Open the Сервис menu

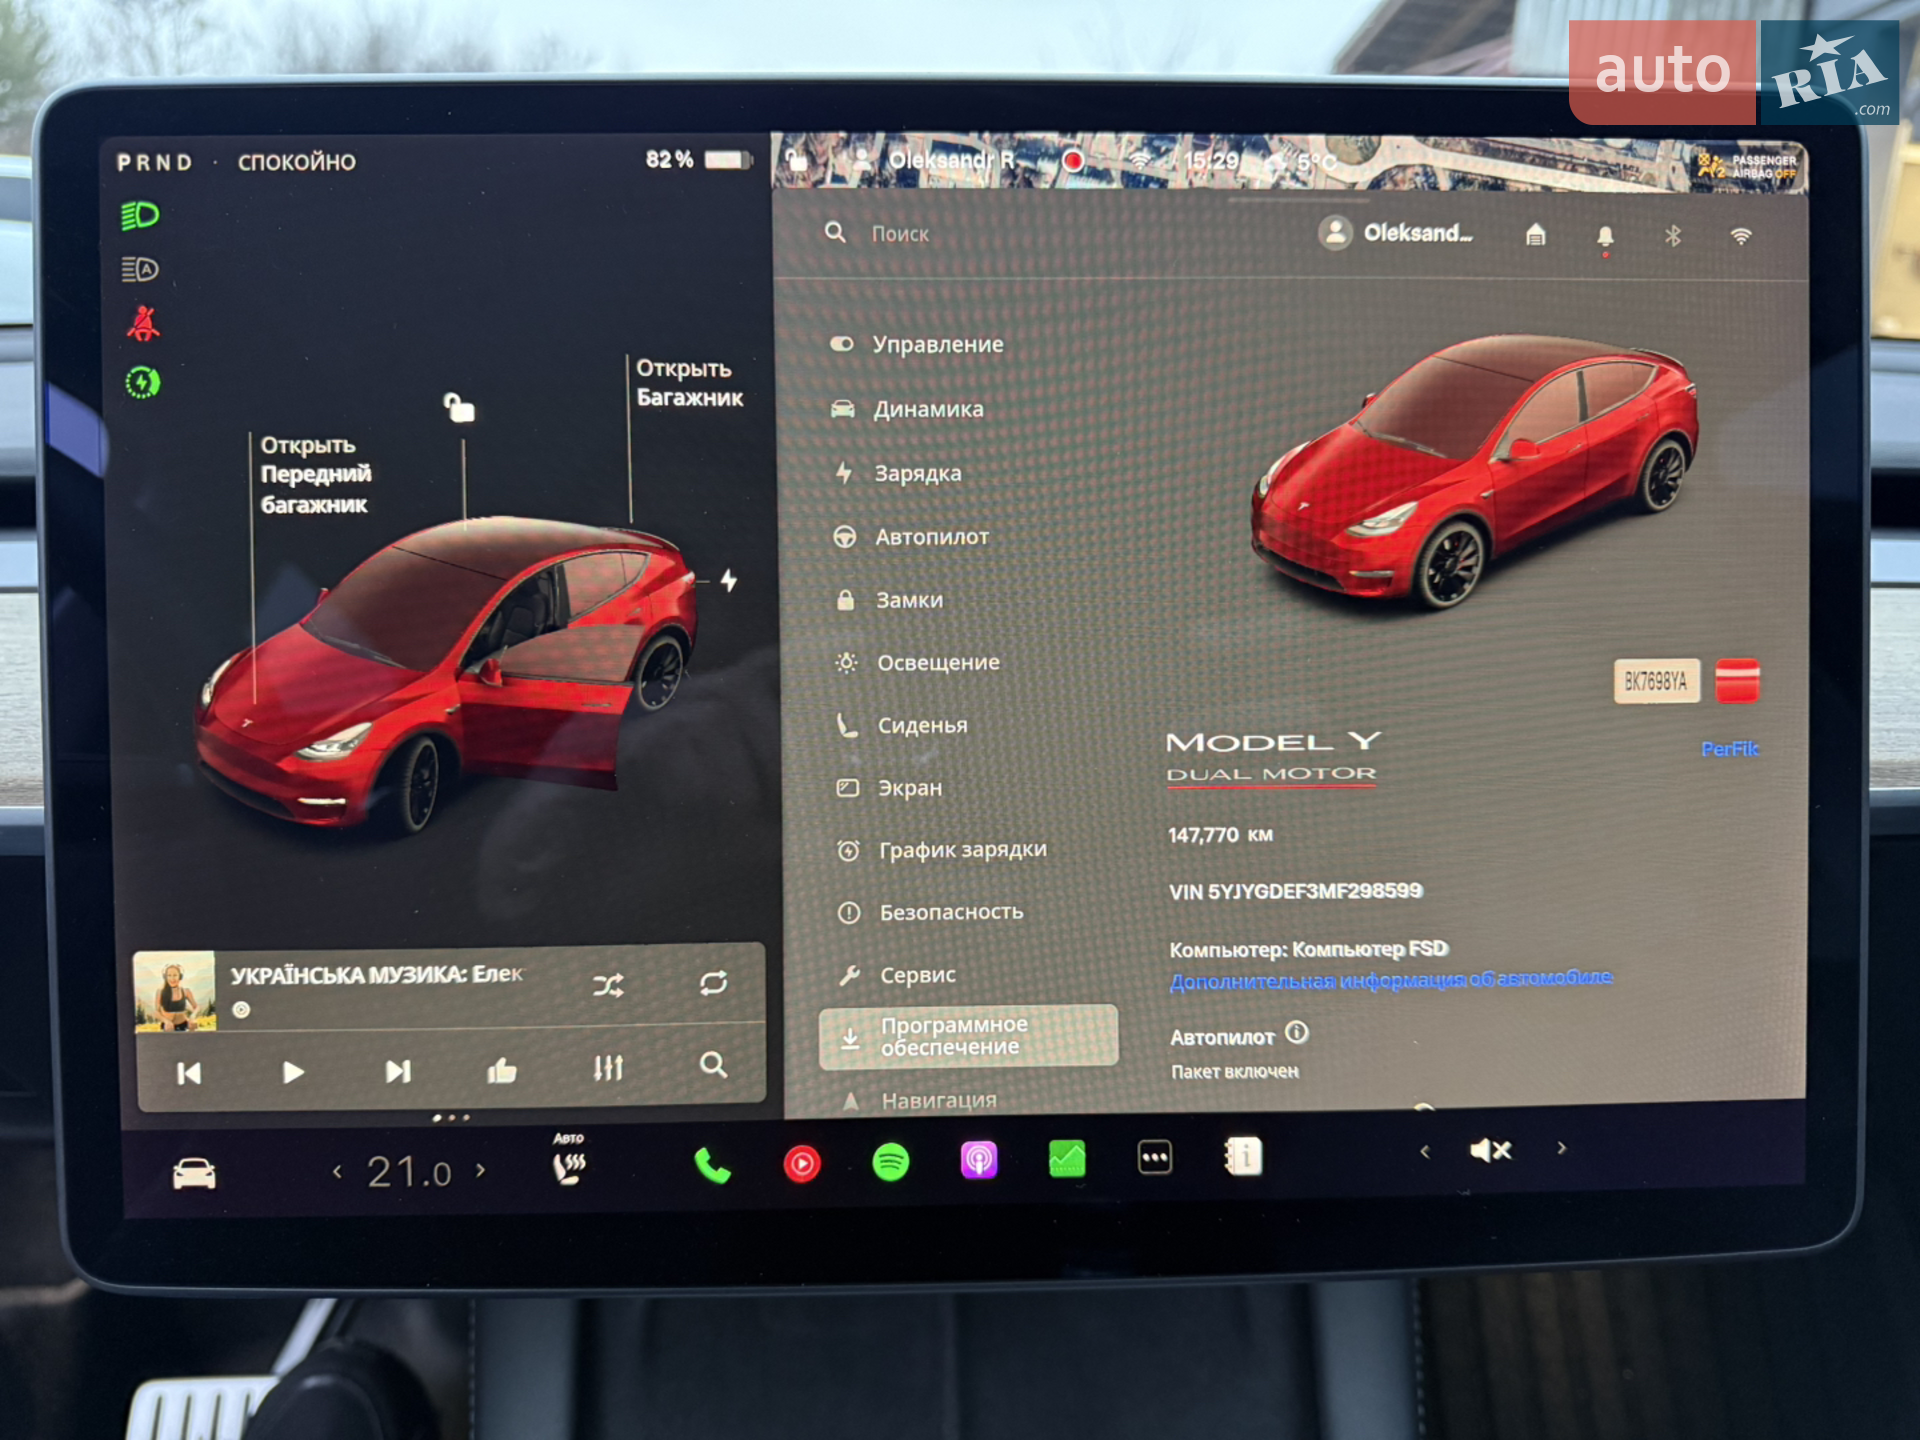[897, 975]
